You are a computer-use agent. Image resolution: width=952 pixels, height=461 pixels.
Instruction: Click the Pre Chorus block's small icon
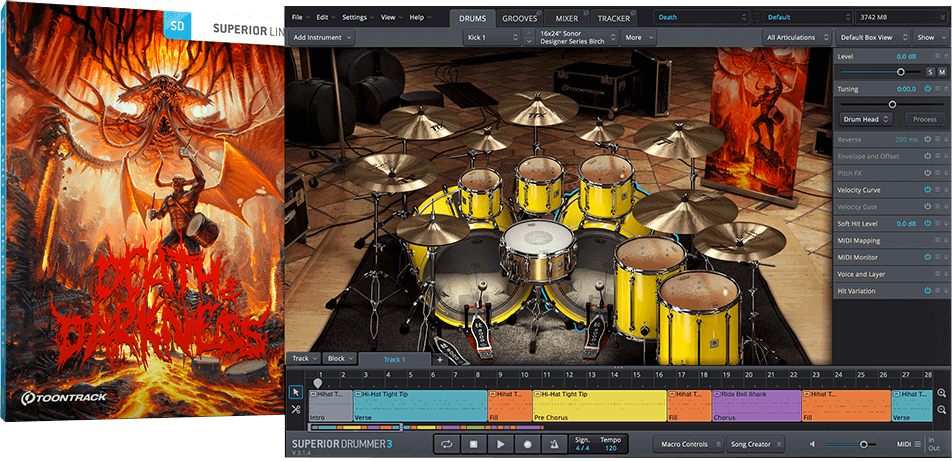tap(537, 394)
